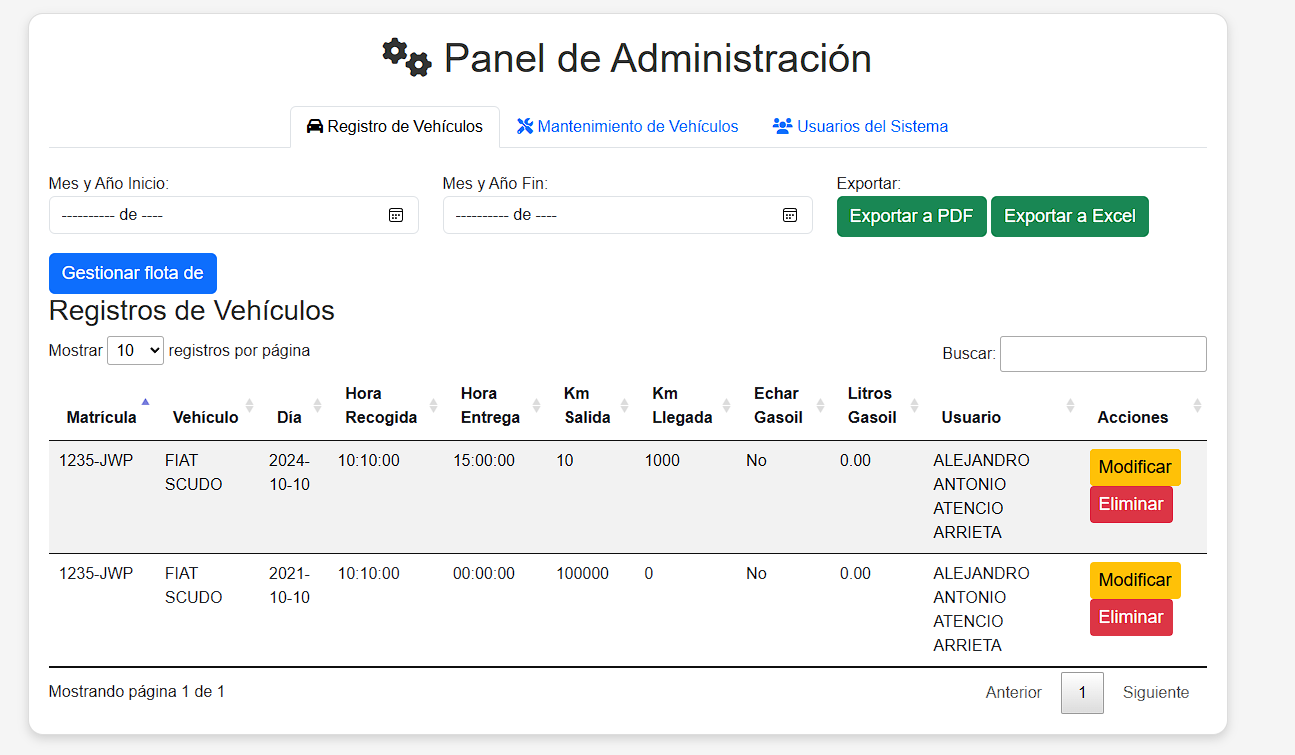This screenshot has width=1295, height=755.
Task: Delete the 2021-10-10 vehicle record
Action: [x=1130, y=617]
